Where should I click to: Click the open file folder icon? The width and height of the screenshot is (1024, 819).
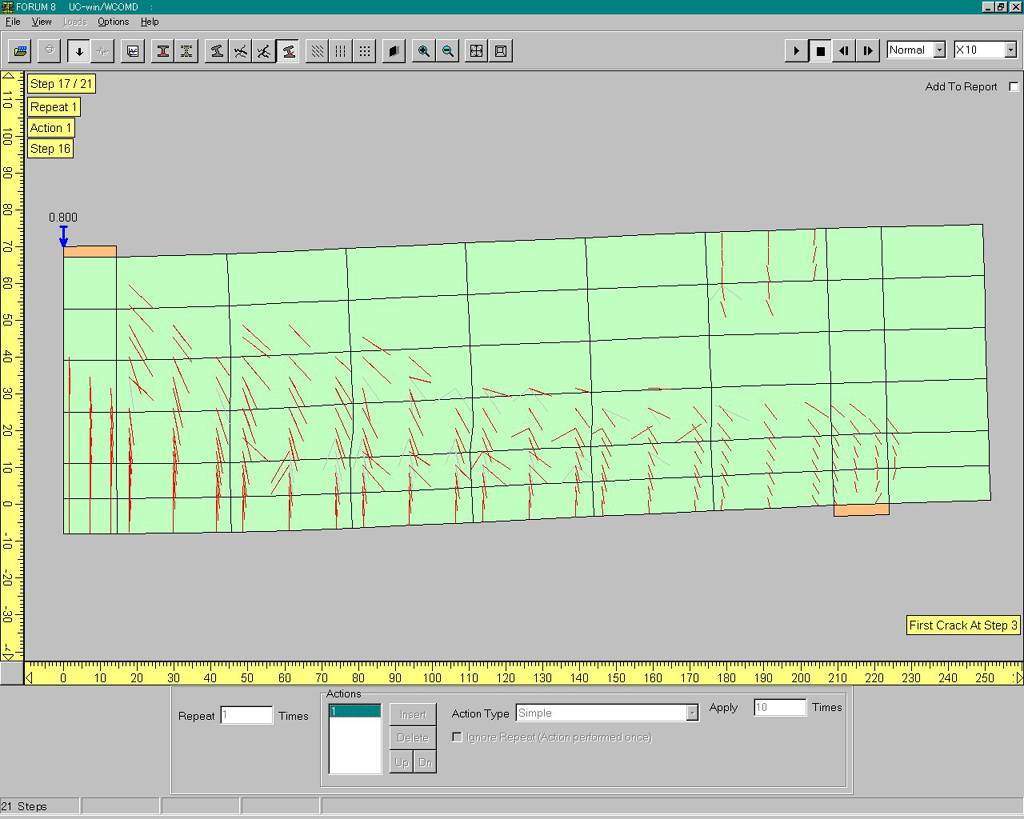click(20, 51)
